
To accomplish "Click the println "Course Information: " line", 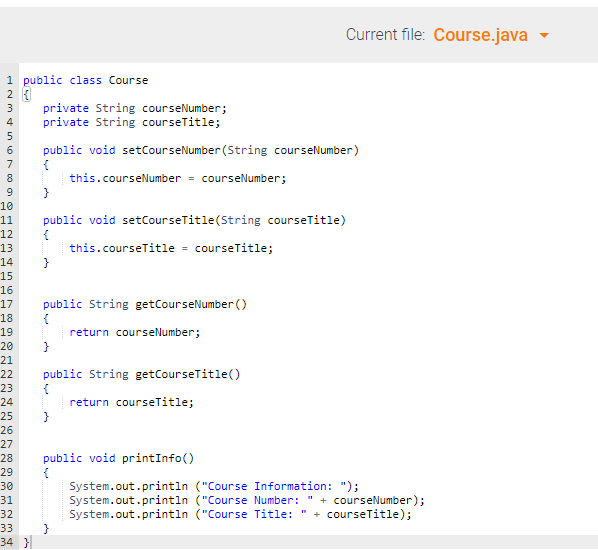I will click(x=214, y=486).
